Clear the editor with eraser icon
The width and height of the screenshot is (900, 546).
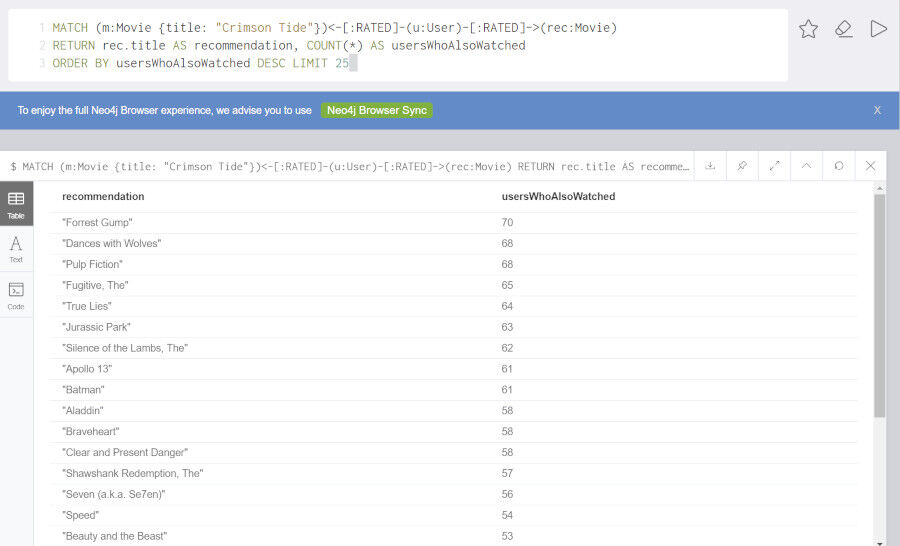click(x=843, y=29)
